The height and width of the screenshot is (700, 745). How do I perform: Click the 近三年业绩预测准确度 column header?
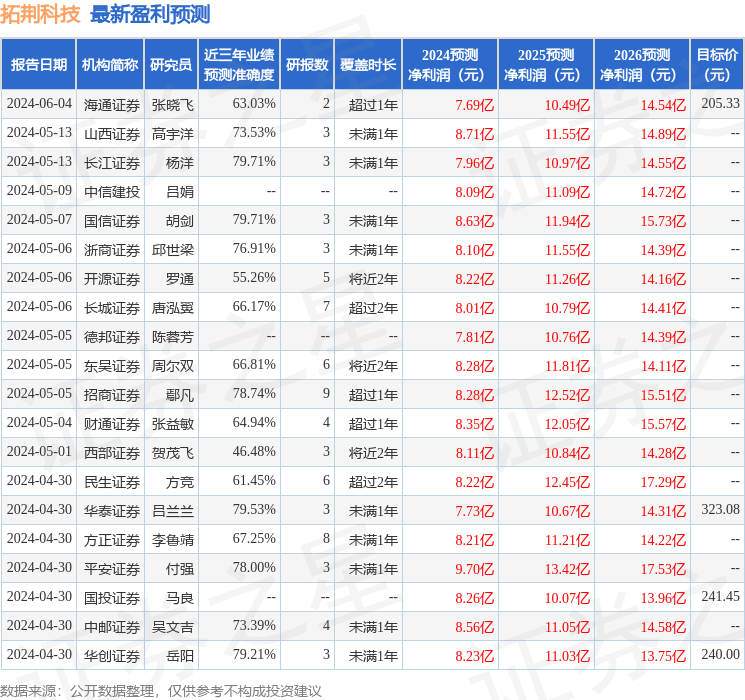click(239, 65)
